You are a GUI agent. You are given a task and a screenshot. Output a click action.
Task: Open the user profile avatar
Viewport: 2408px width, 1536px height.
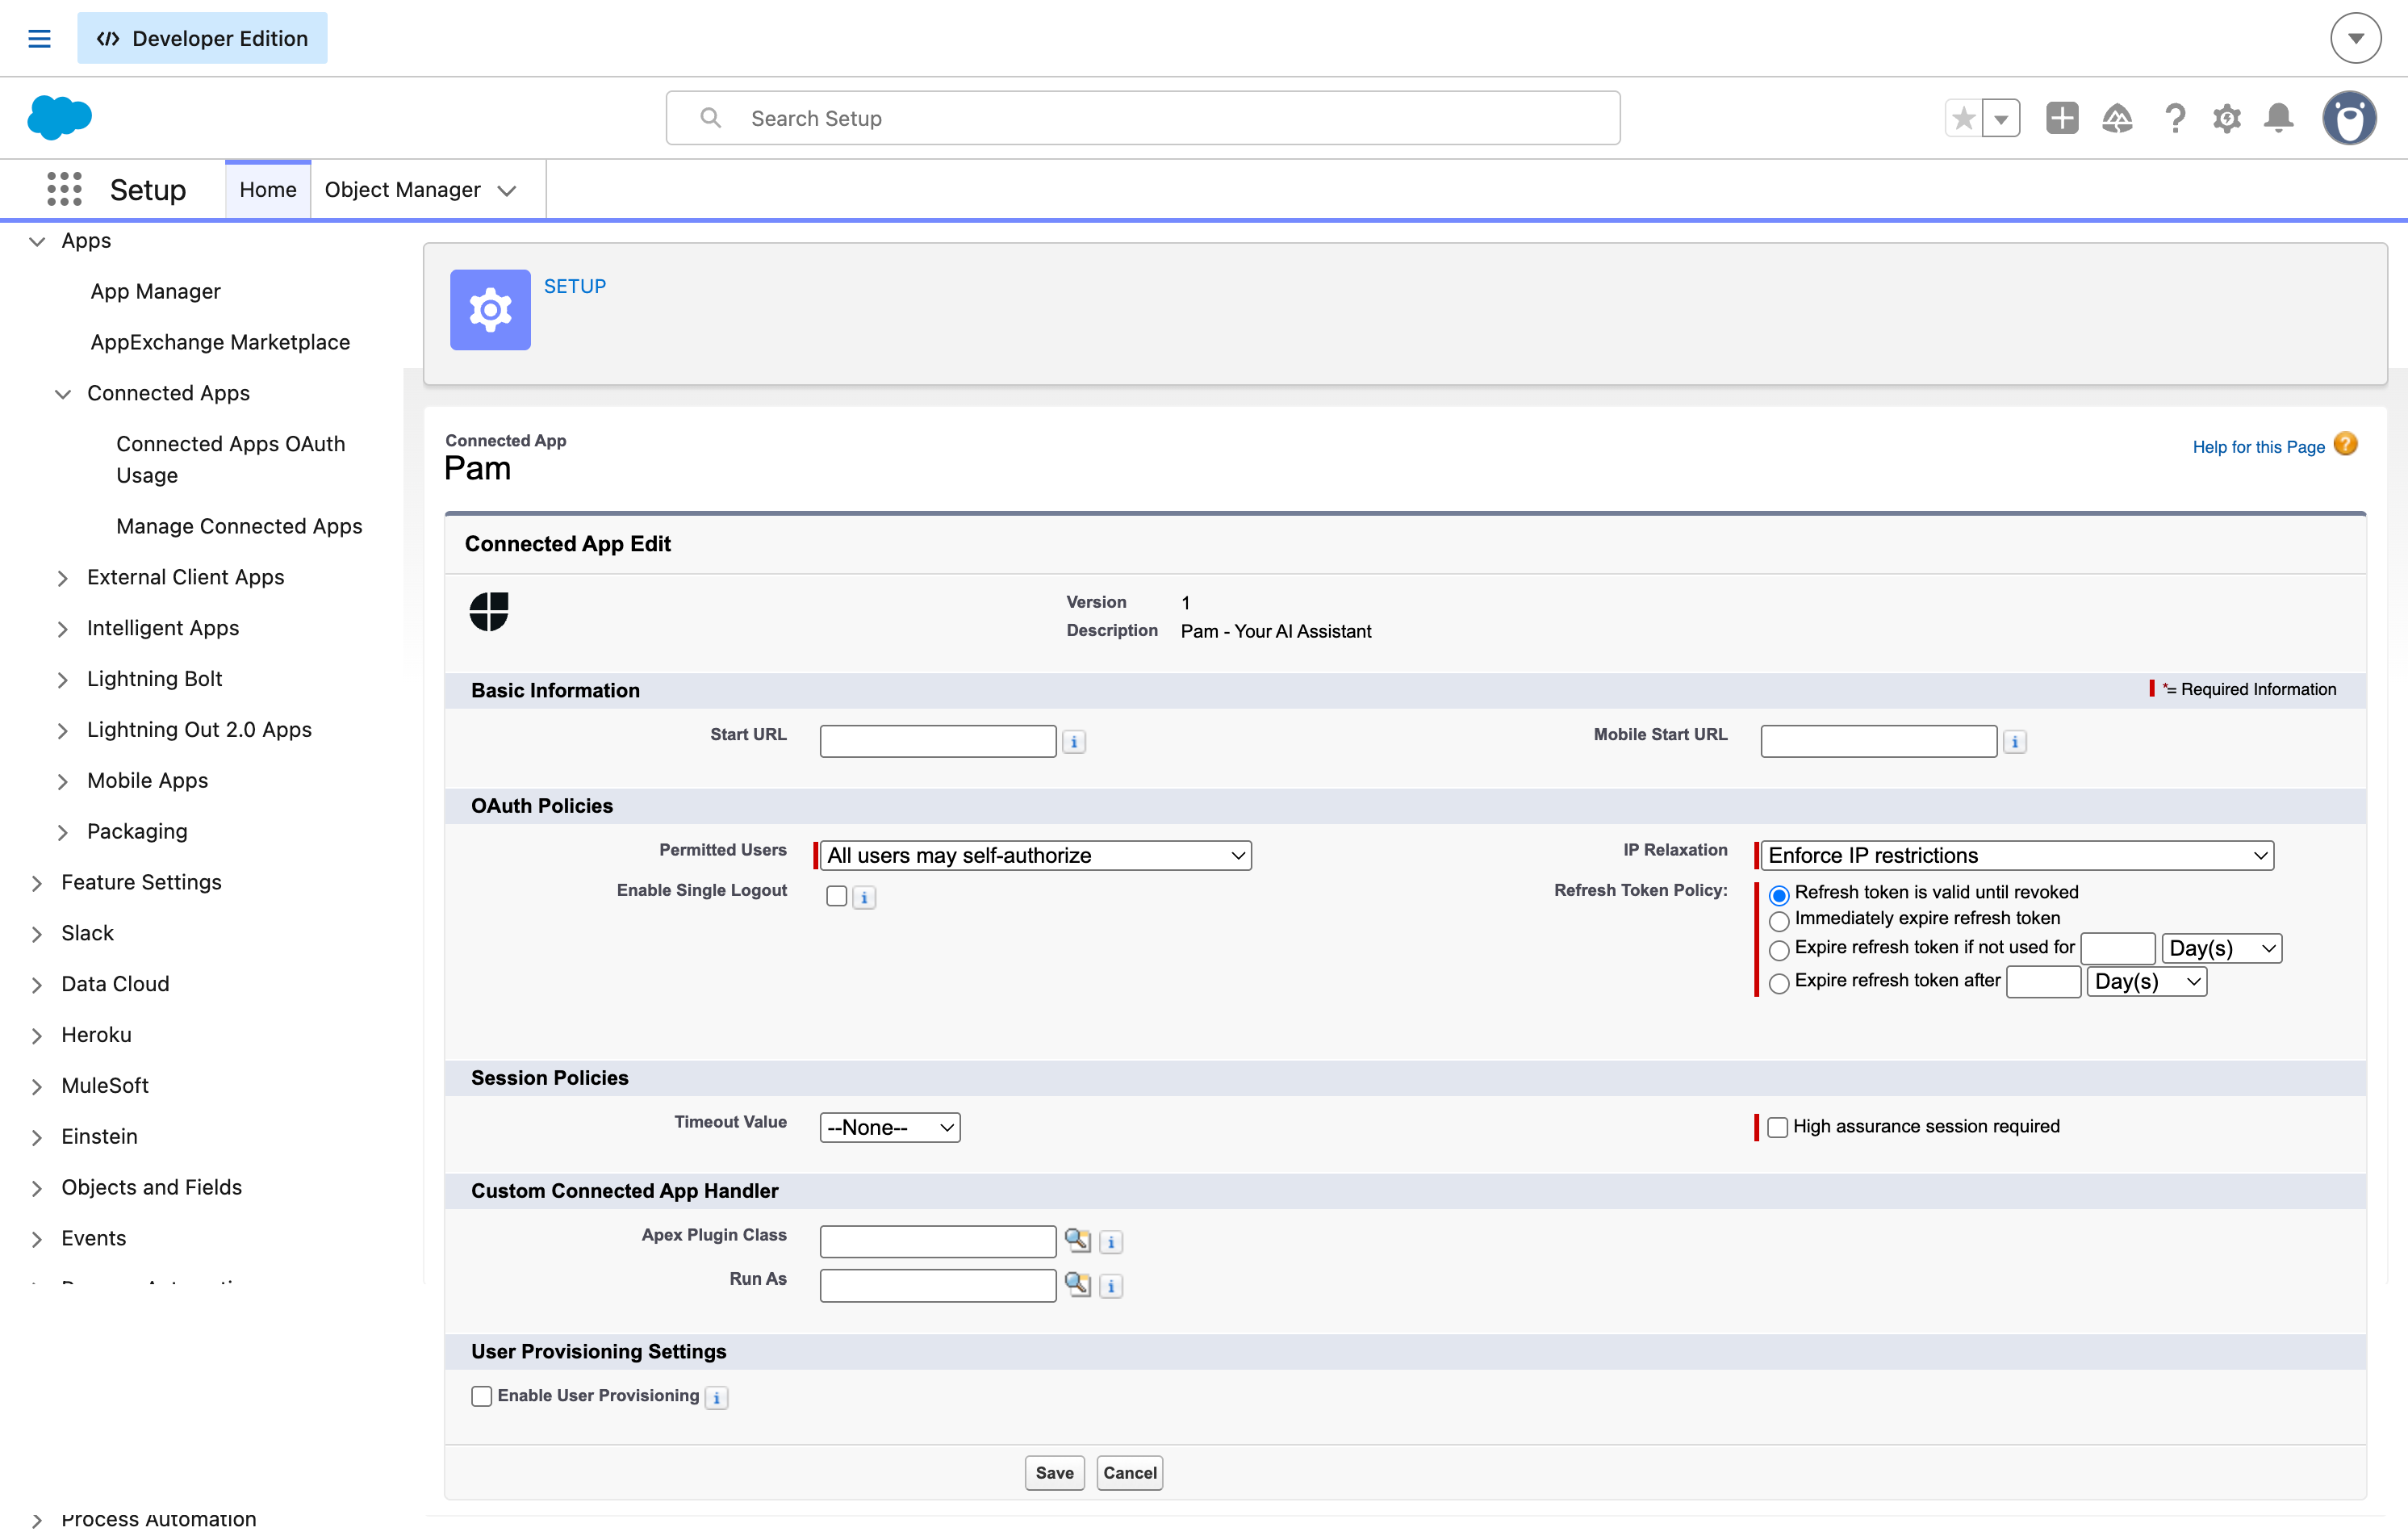pyautogui.click(x=2350, y=118)
